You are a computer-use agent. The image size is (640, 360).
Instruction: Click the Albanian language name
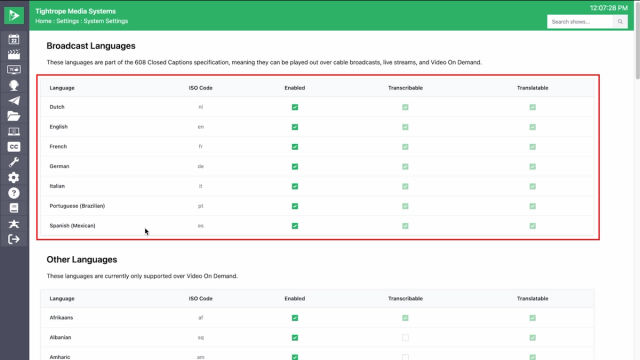point(60,338)
